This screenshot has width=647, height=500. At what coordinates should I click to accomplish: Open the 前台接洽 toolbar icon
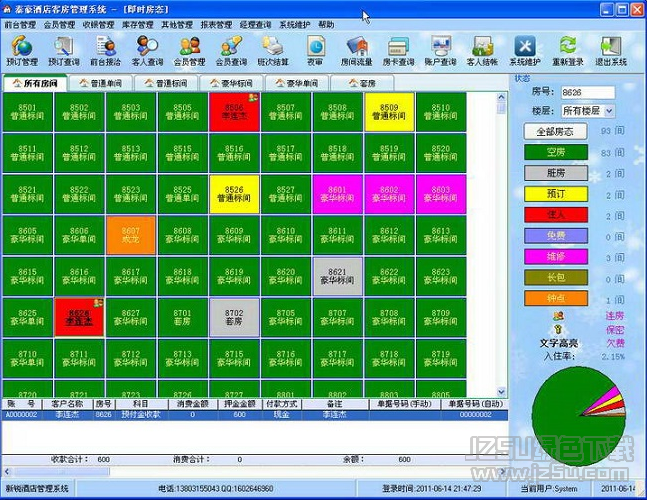[x=106, y=51]
